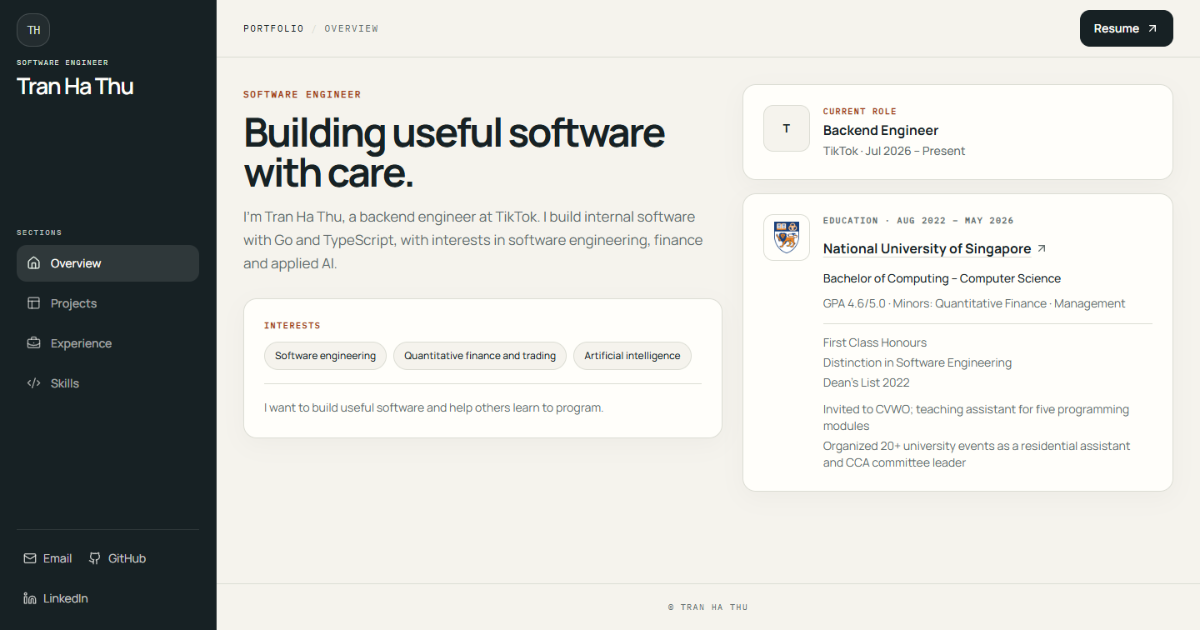Click the external arrow beside National University
Image resolution: width=1200 pixels, height=630 pixels.
coord(1042,249)
